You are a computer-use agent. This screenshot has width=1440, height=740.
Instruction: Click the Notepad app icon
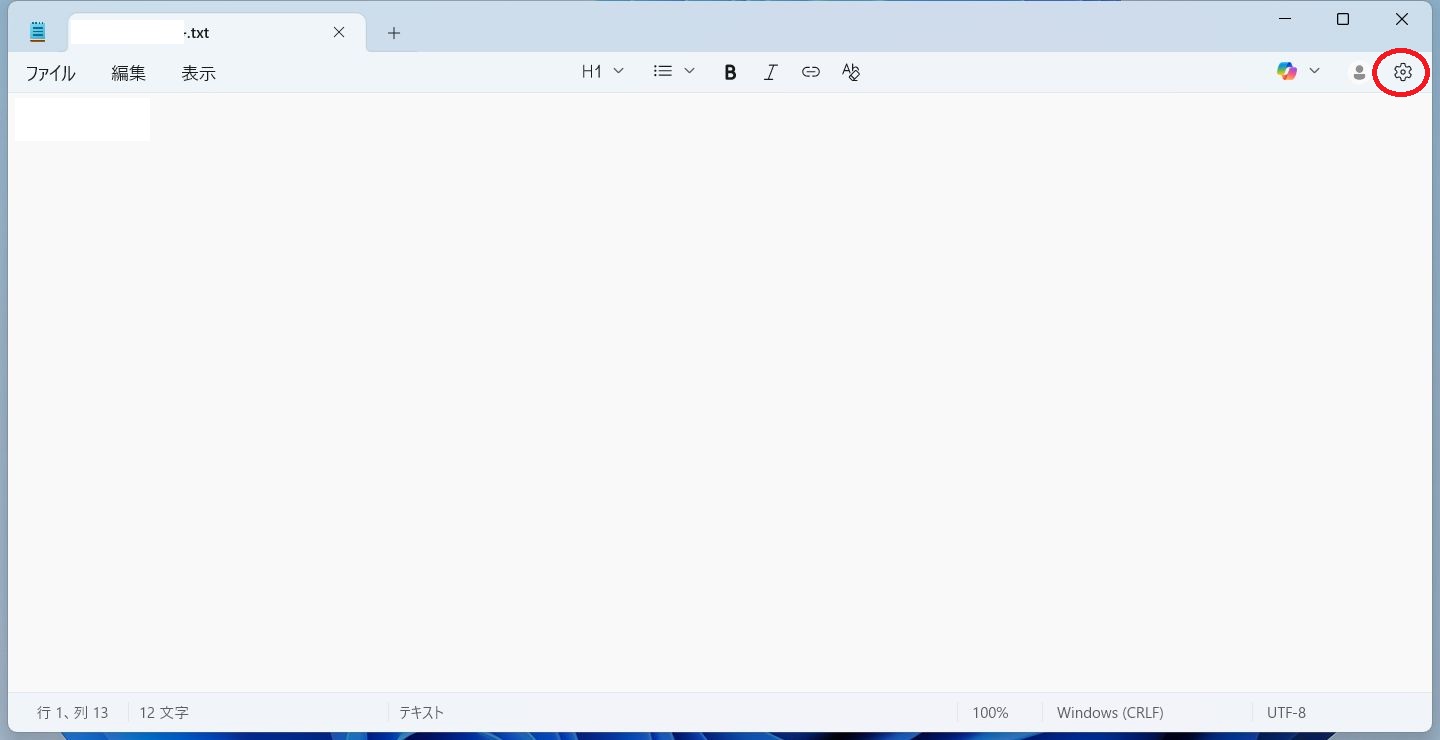point(37,31)
